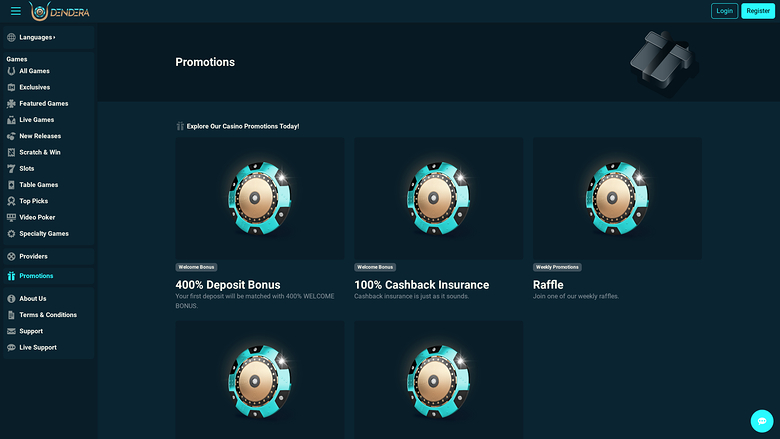
Task: Click the Exclusives sidebar icon
Action: pos(11,87)
